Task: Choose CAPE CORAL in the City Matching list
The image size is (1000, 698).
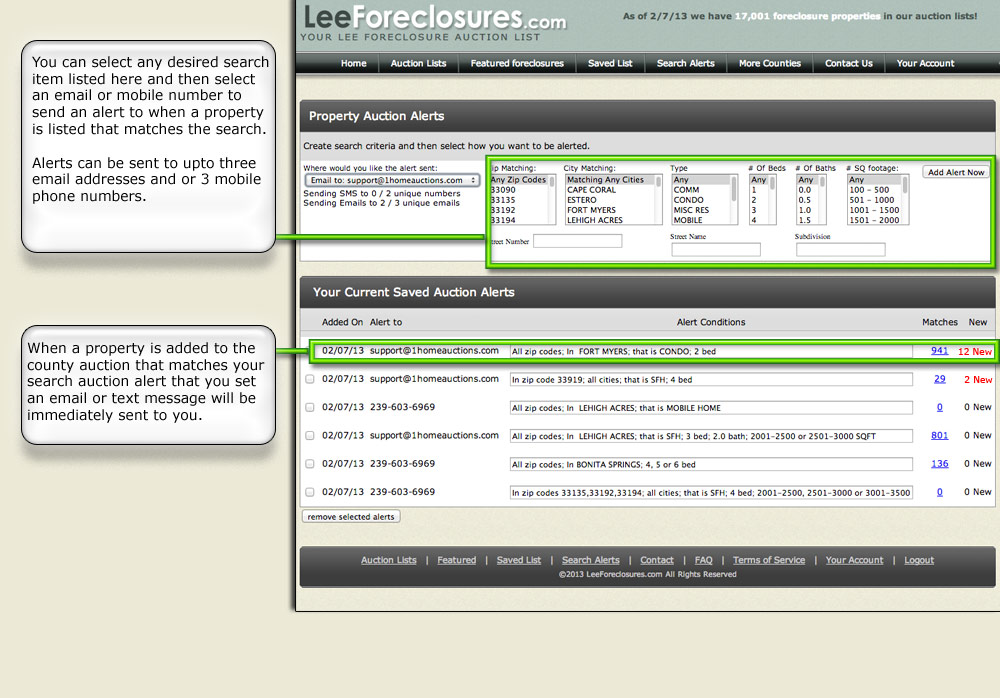Action: click(x=591, y=190)
